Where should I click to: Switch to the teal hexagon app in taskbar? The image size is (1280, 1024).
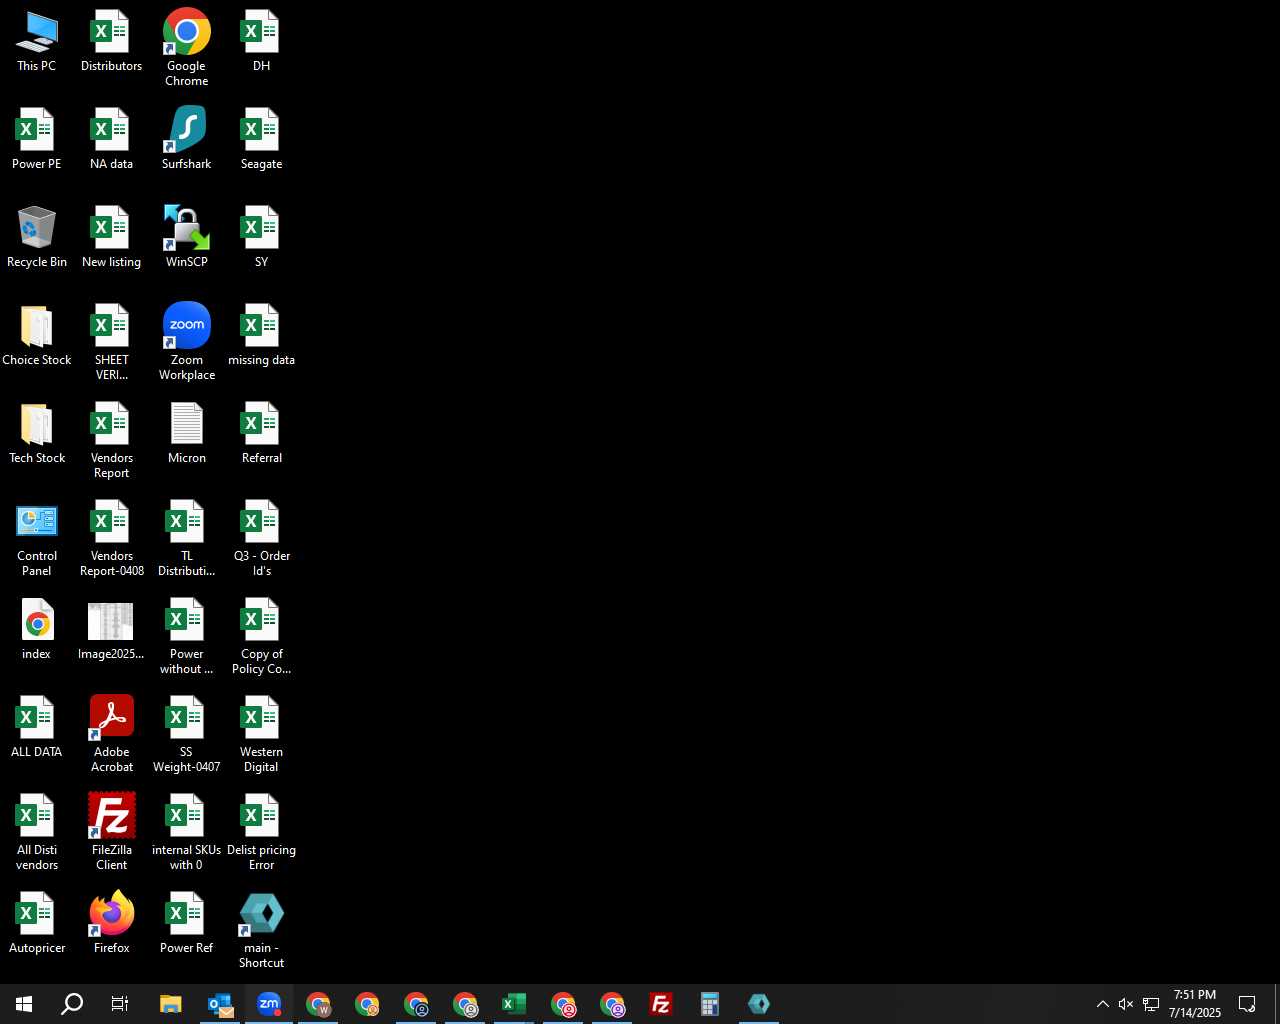point(759,1004)
